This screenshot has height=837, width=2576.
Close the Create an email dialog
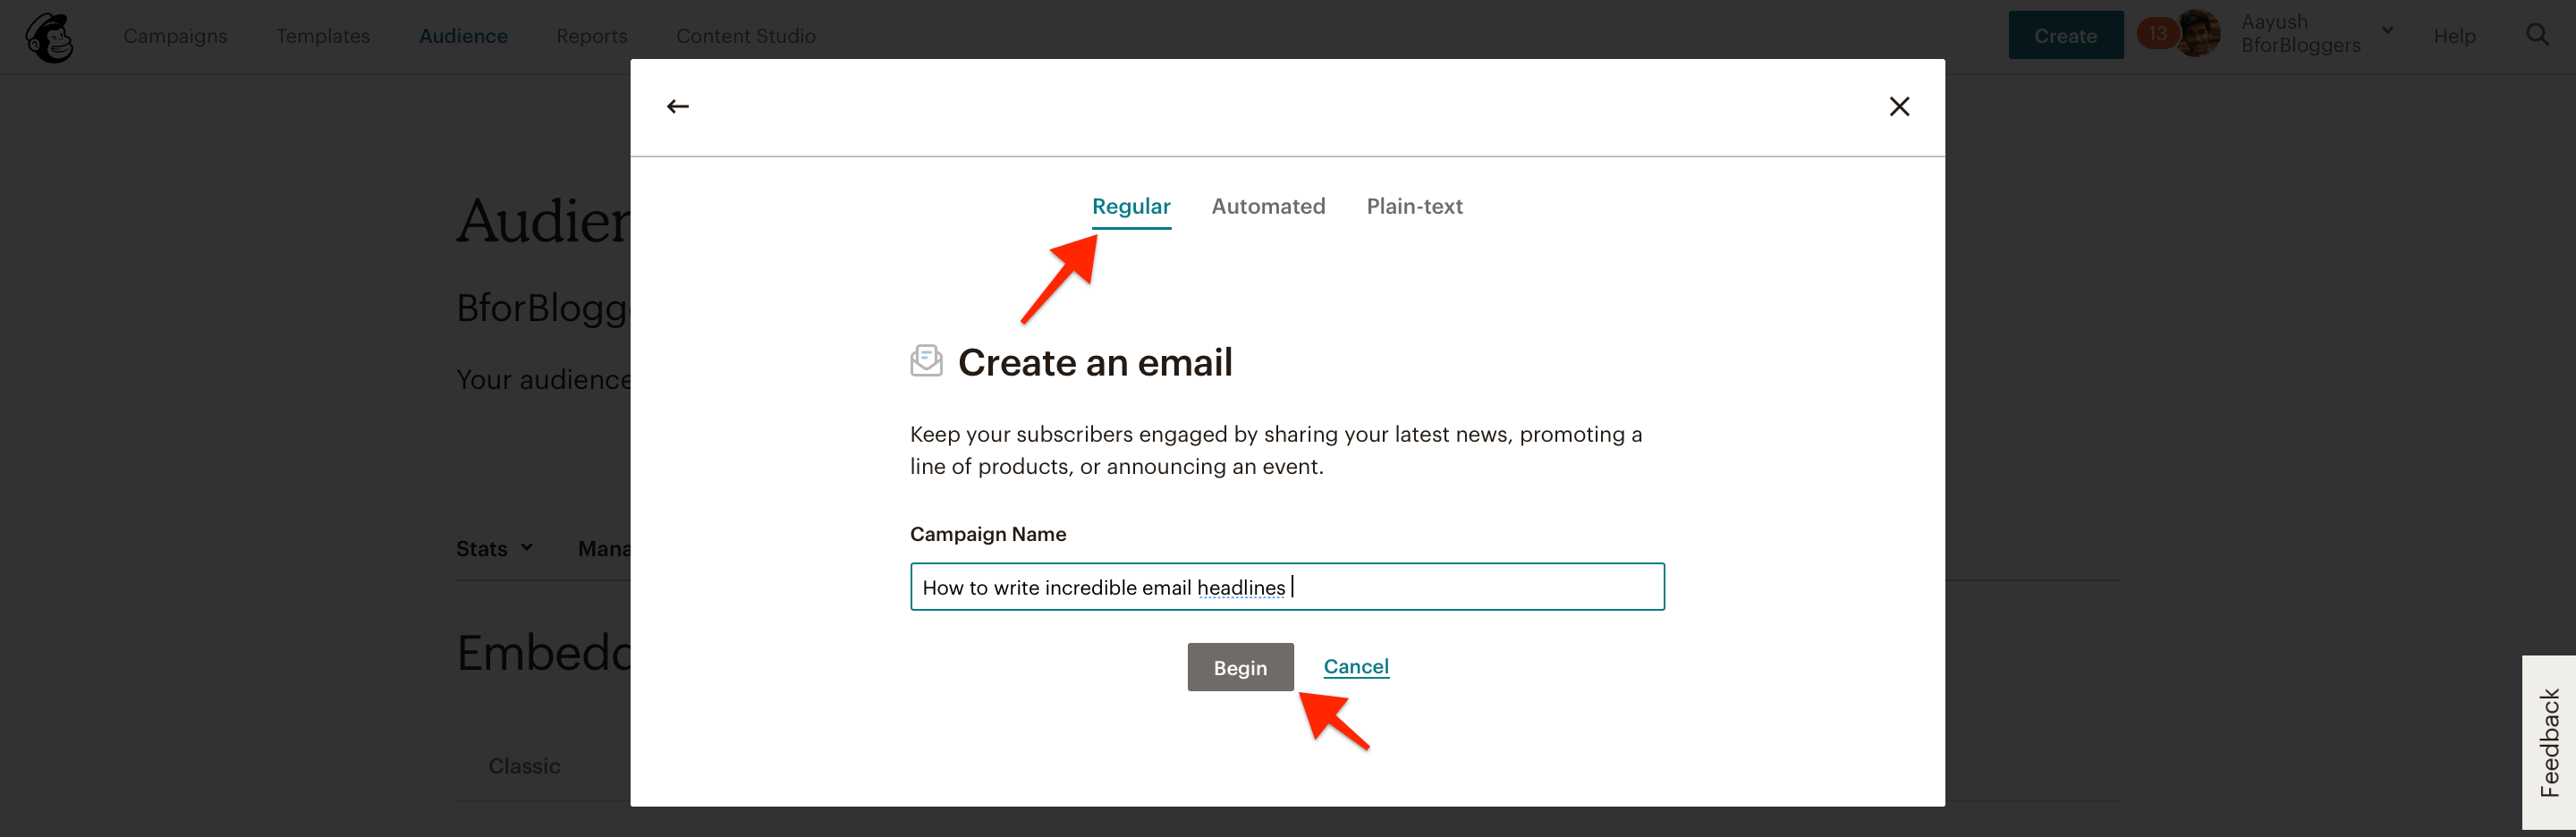click(1899, 106)
